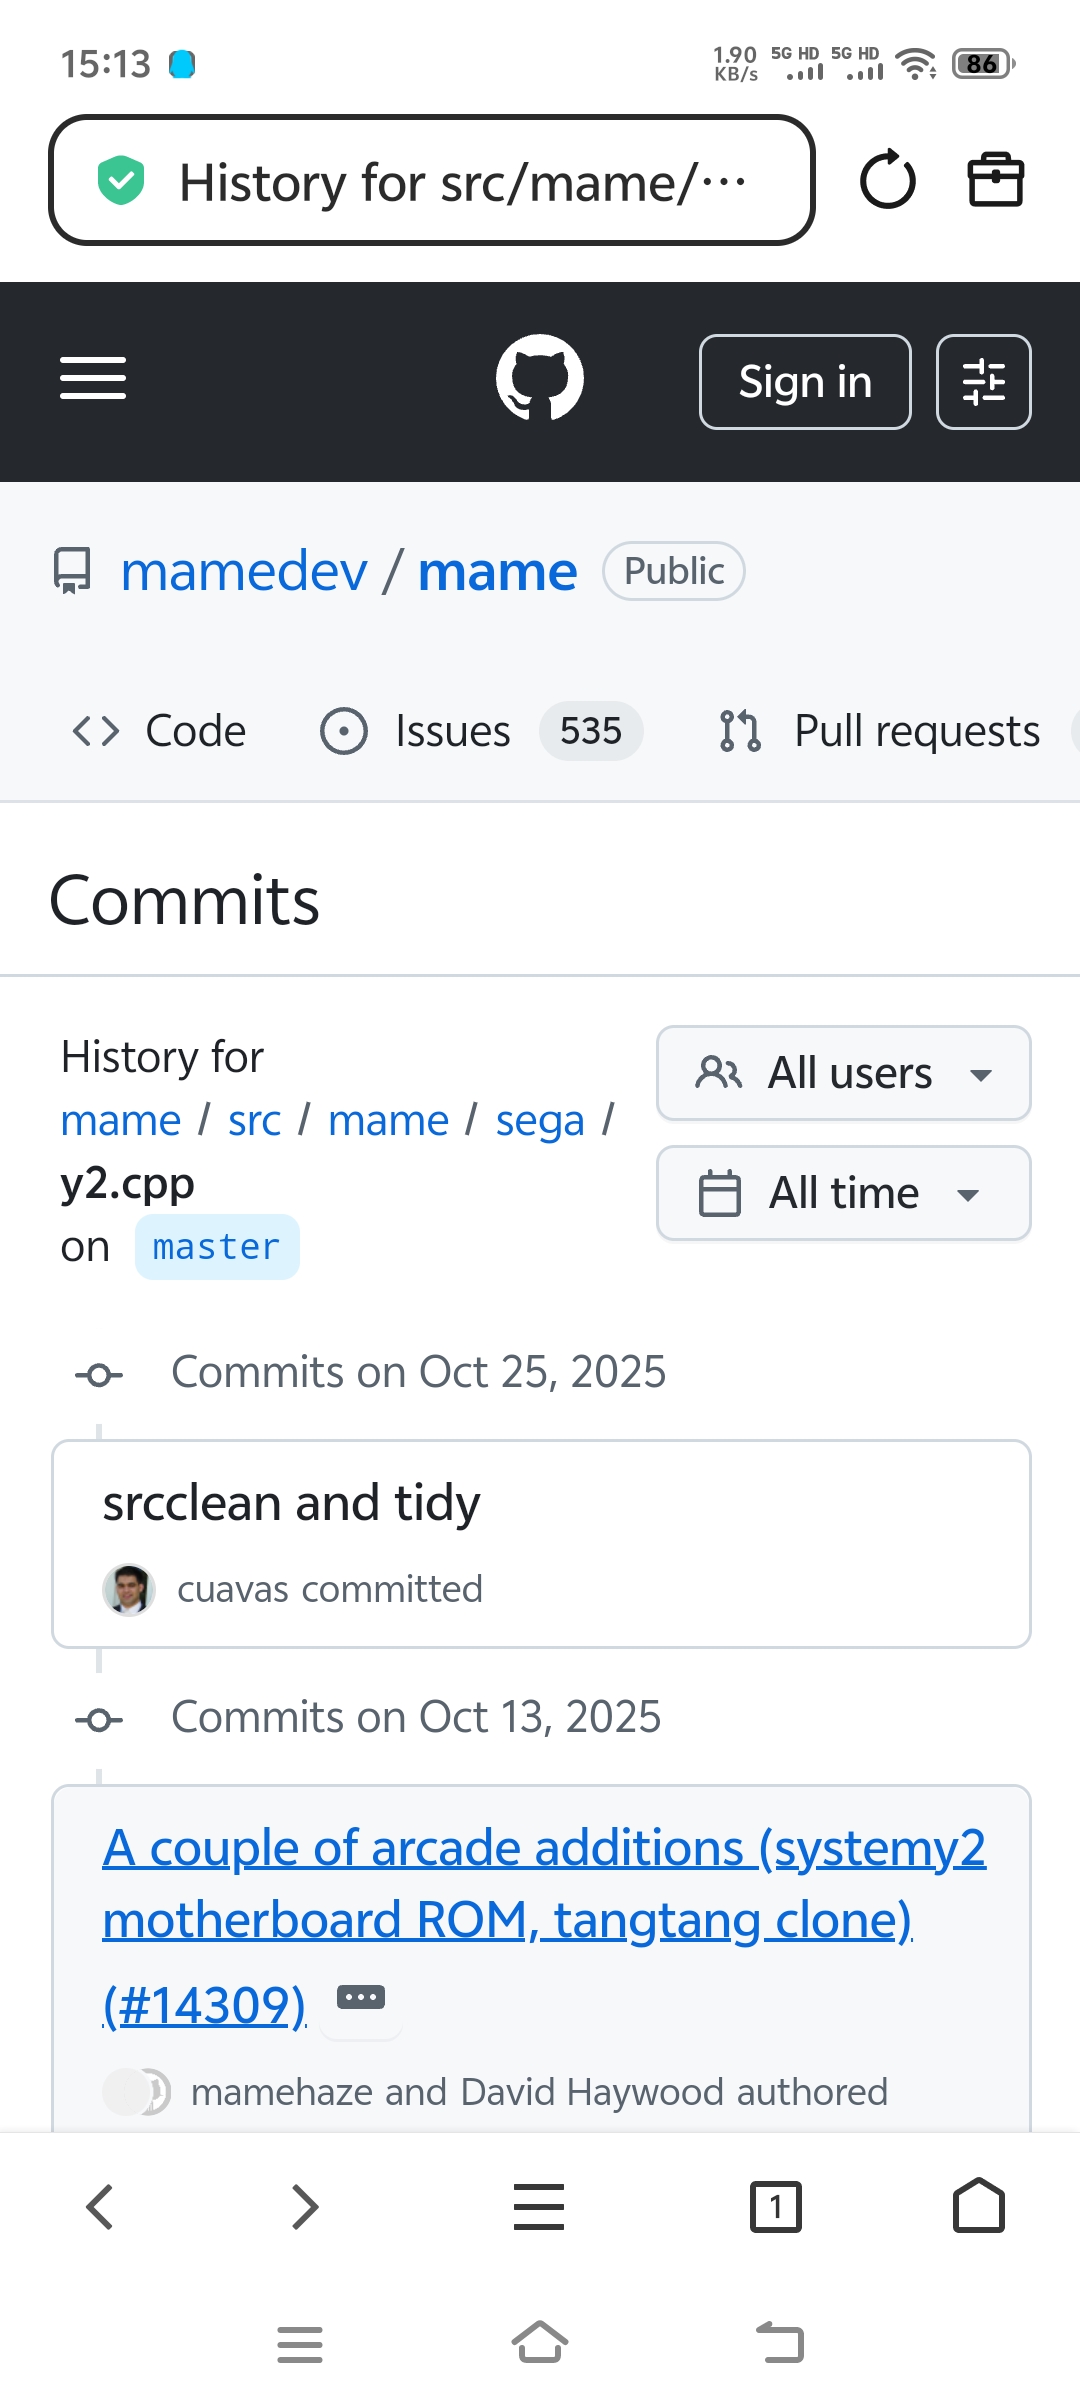Go to the browser home page icon

tap(979, 2207)
